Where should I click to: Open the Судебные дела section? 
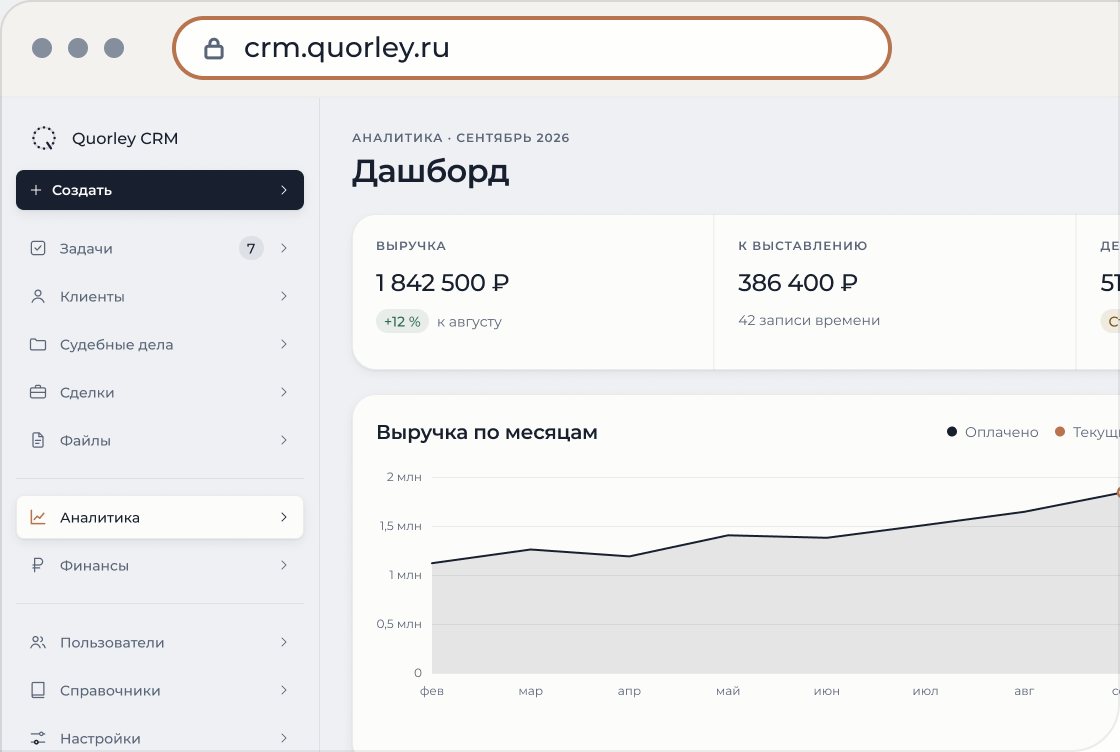tap(160, 344)
